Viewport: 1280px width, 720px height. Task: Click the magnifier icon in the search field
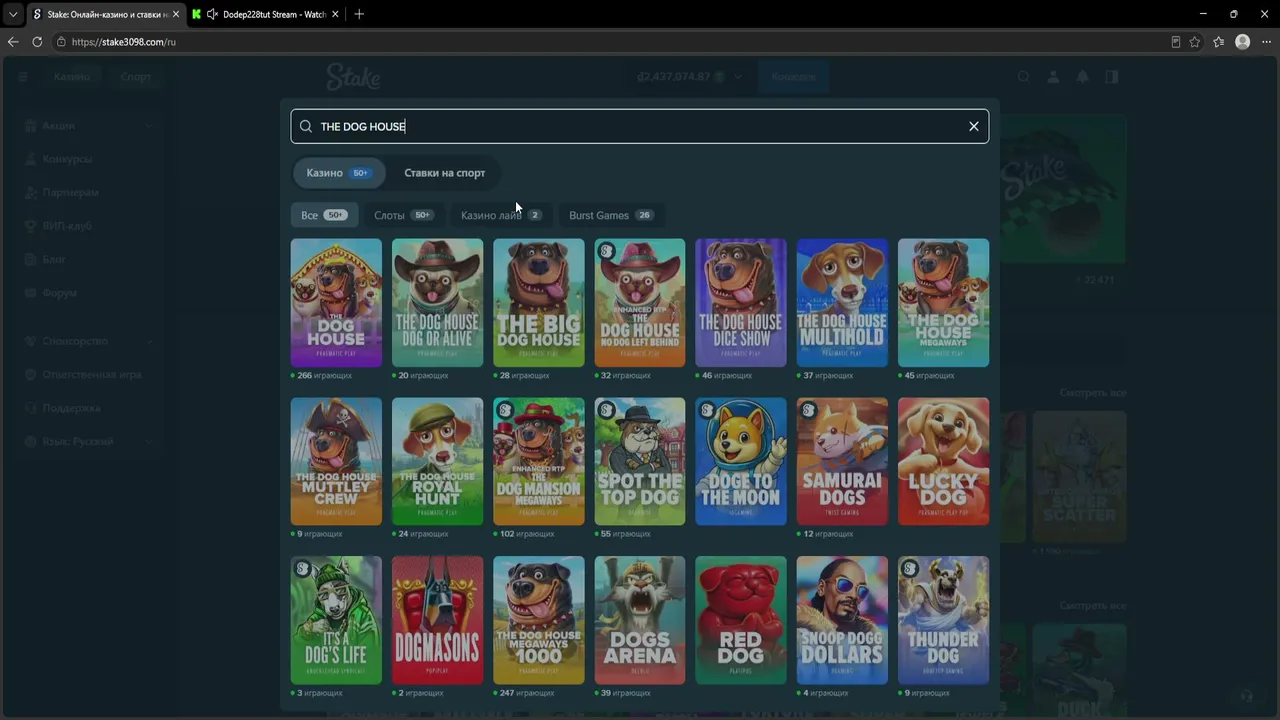[x=306, y=126]
